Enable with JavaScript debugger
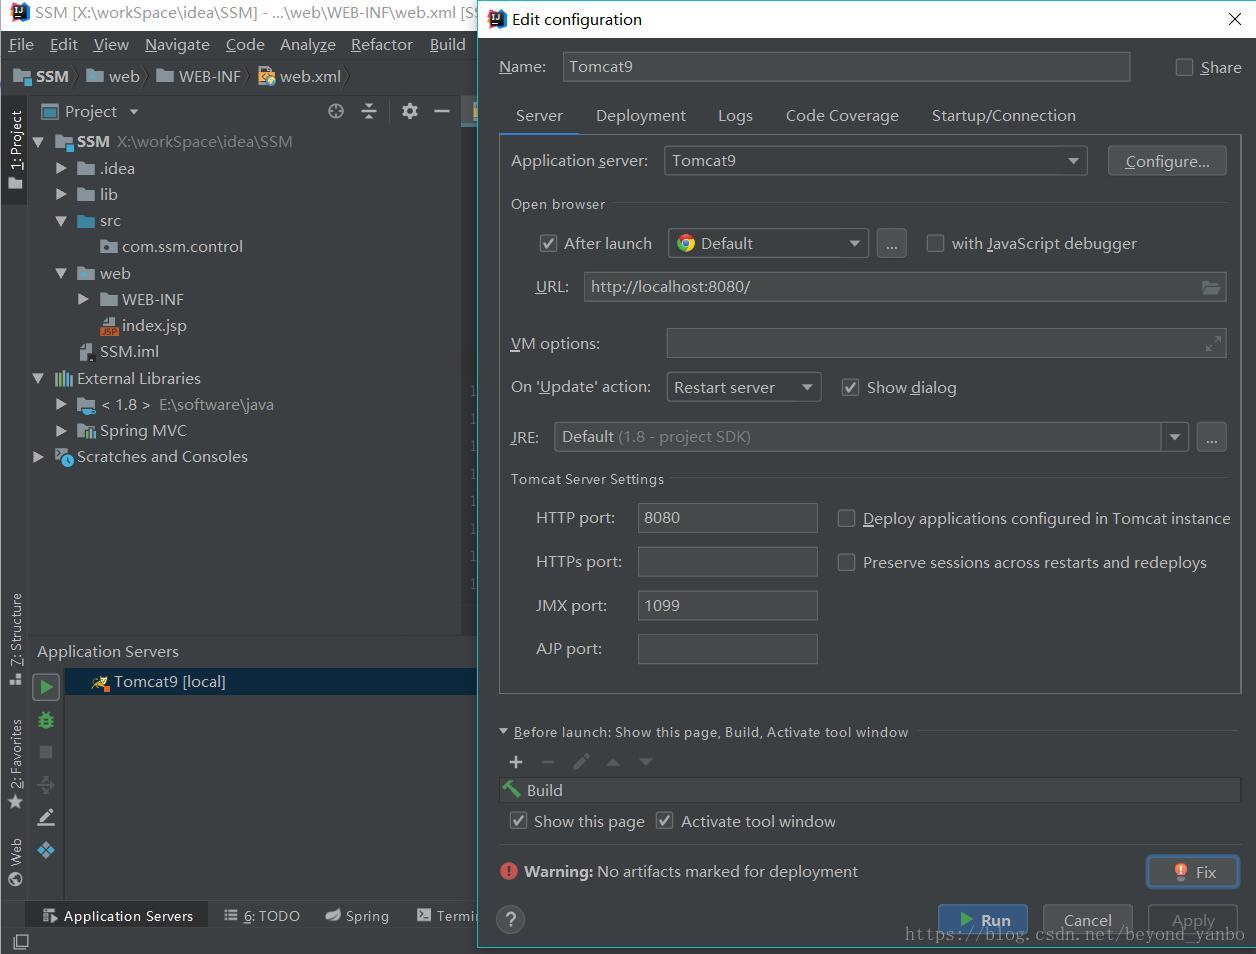This screenshot has height=954, width=1256. [935, 243]
